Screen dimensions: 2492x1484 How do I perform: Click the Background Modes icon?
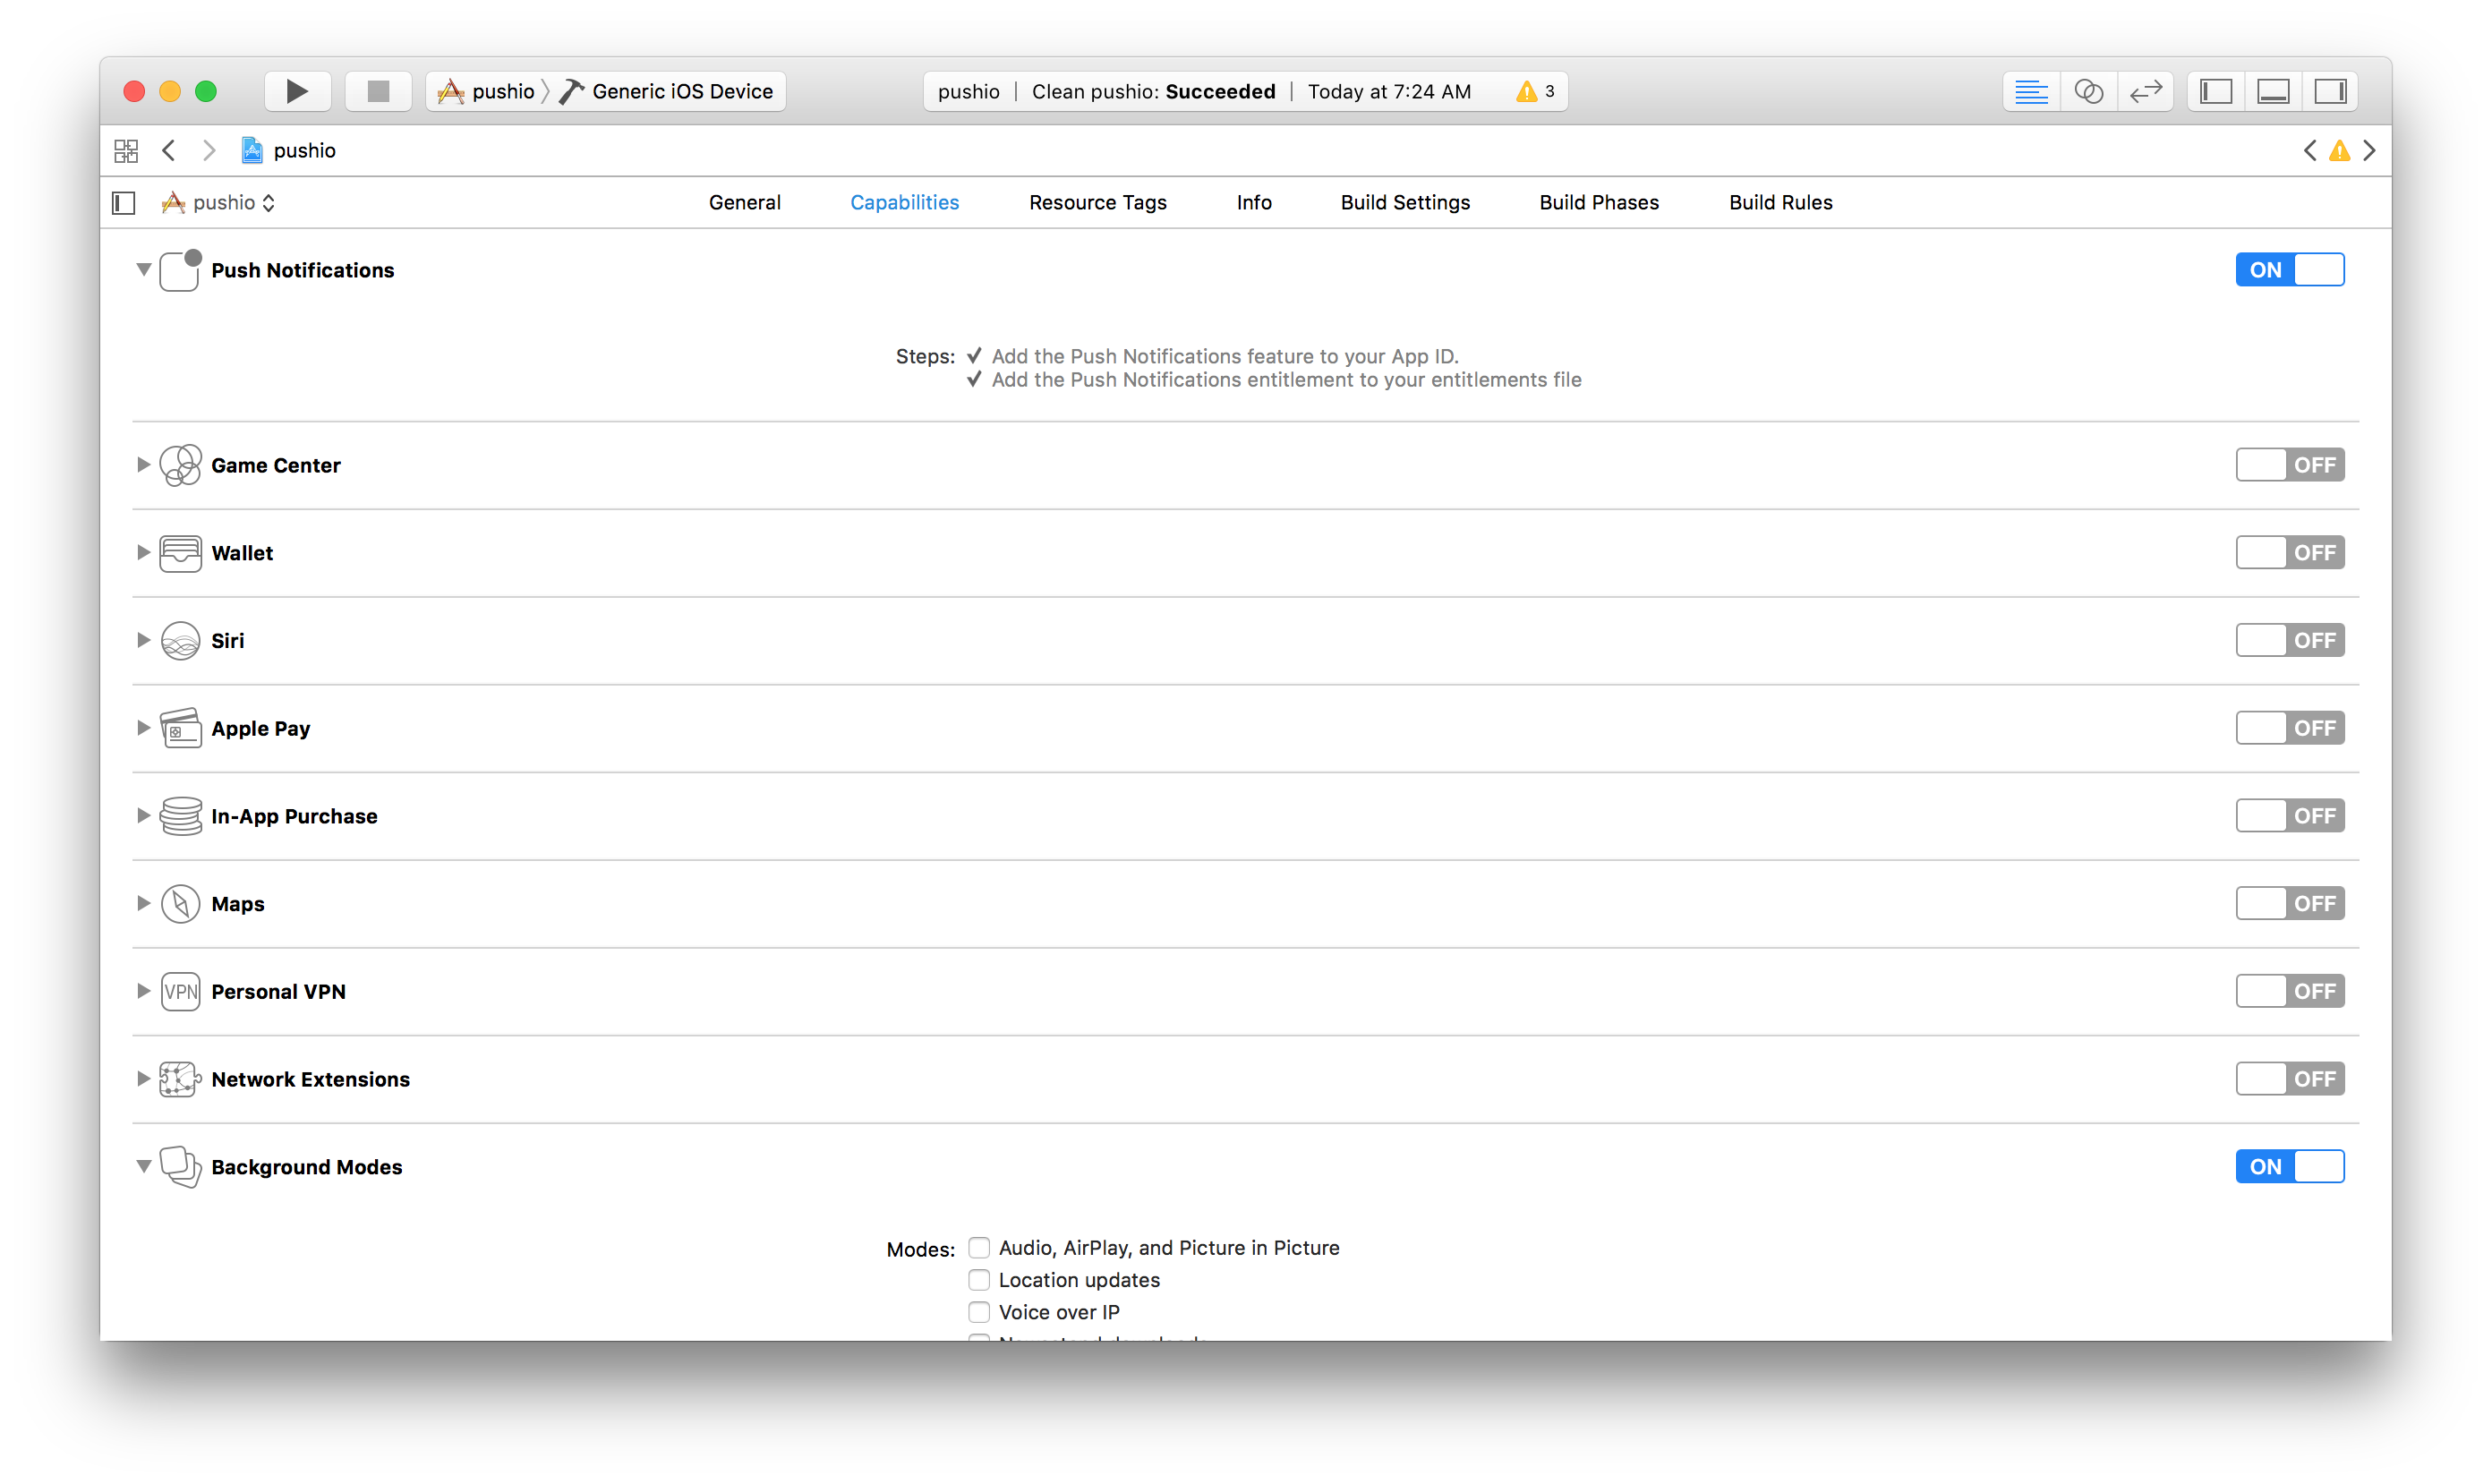click(181, 1167)
